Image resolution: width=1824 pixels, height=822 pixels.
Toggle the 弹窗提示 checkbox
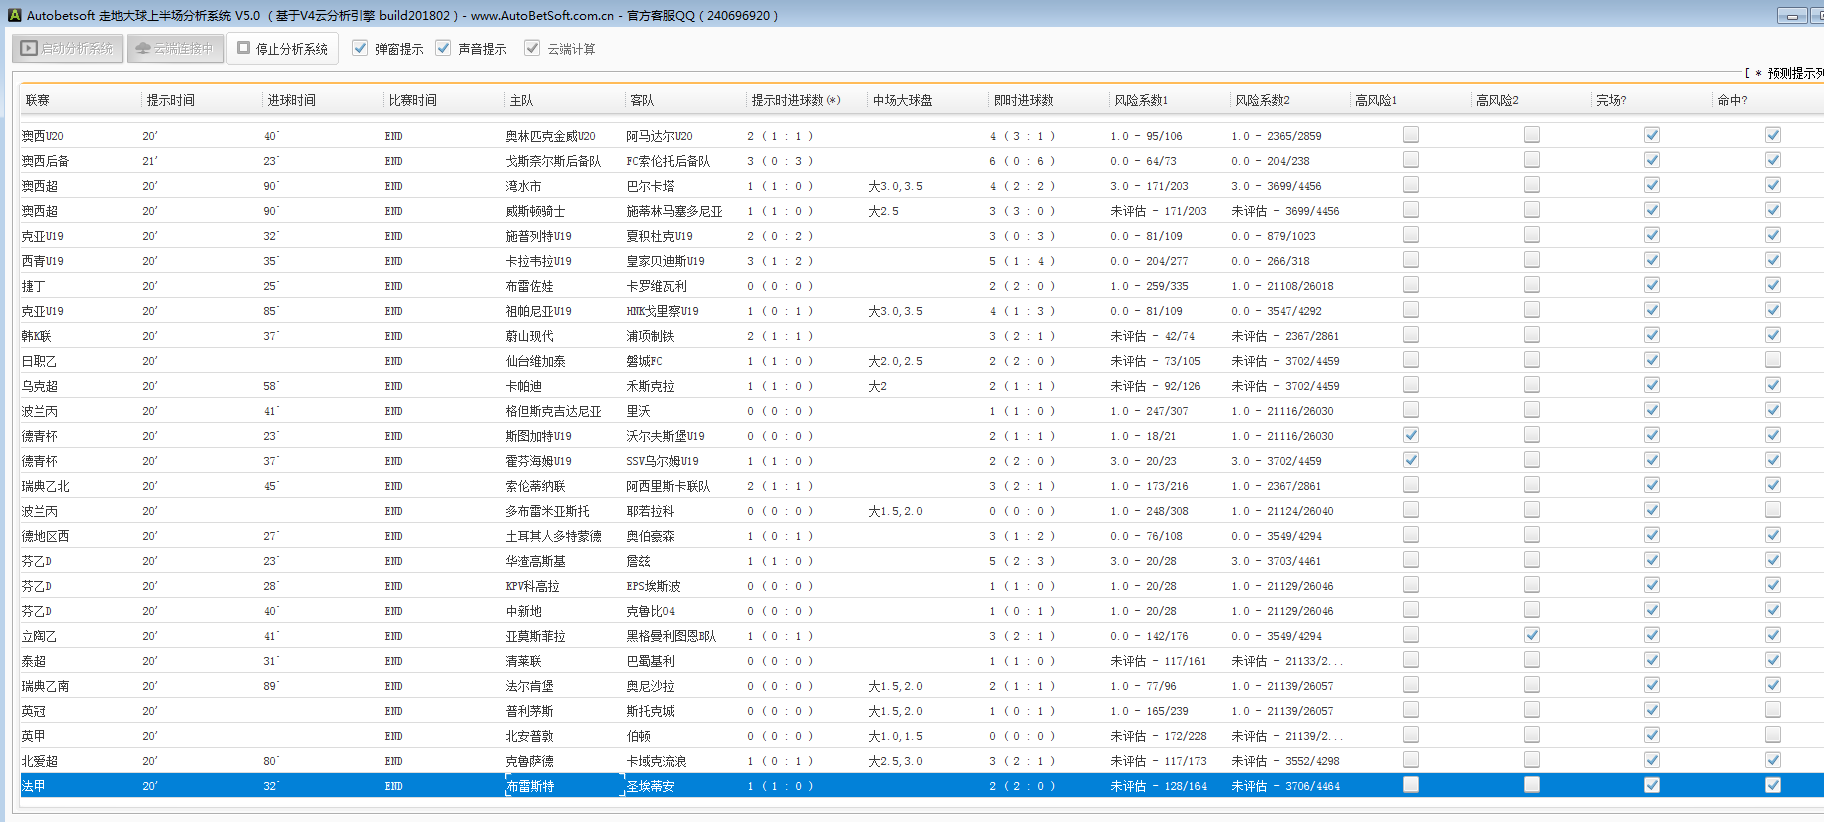coord(361,48)
